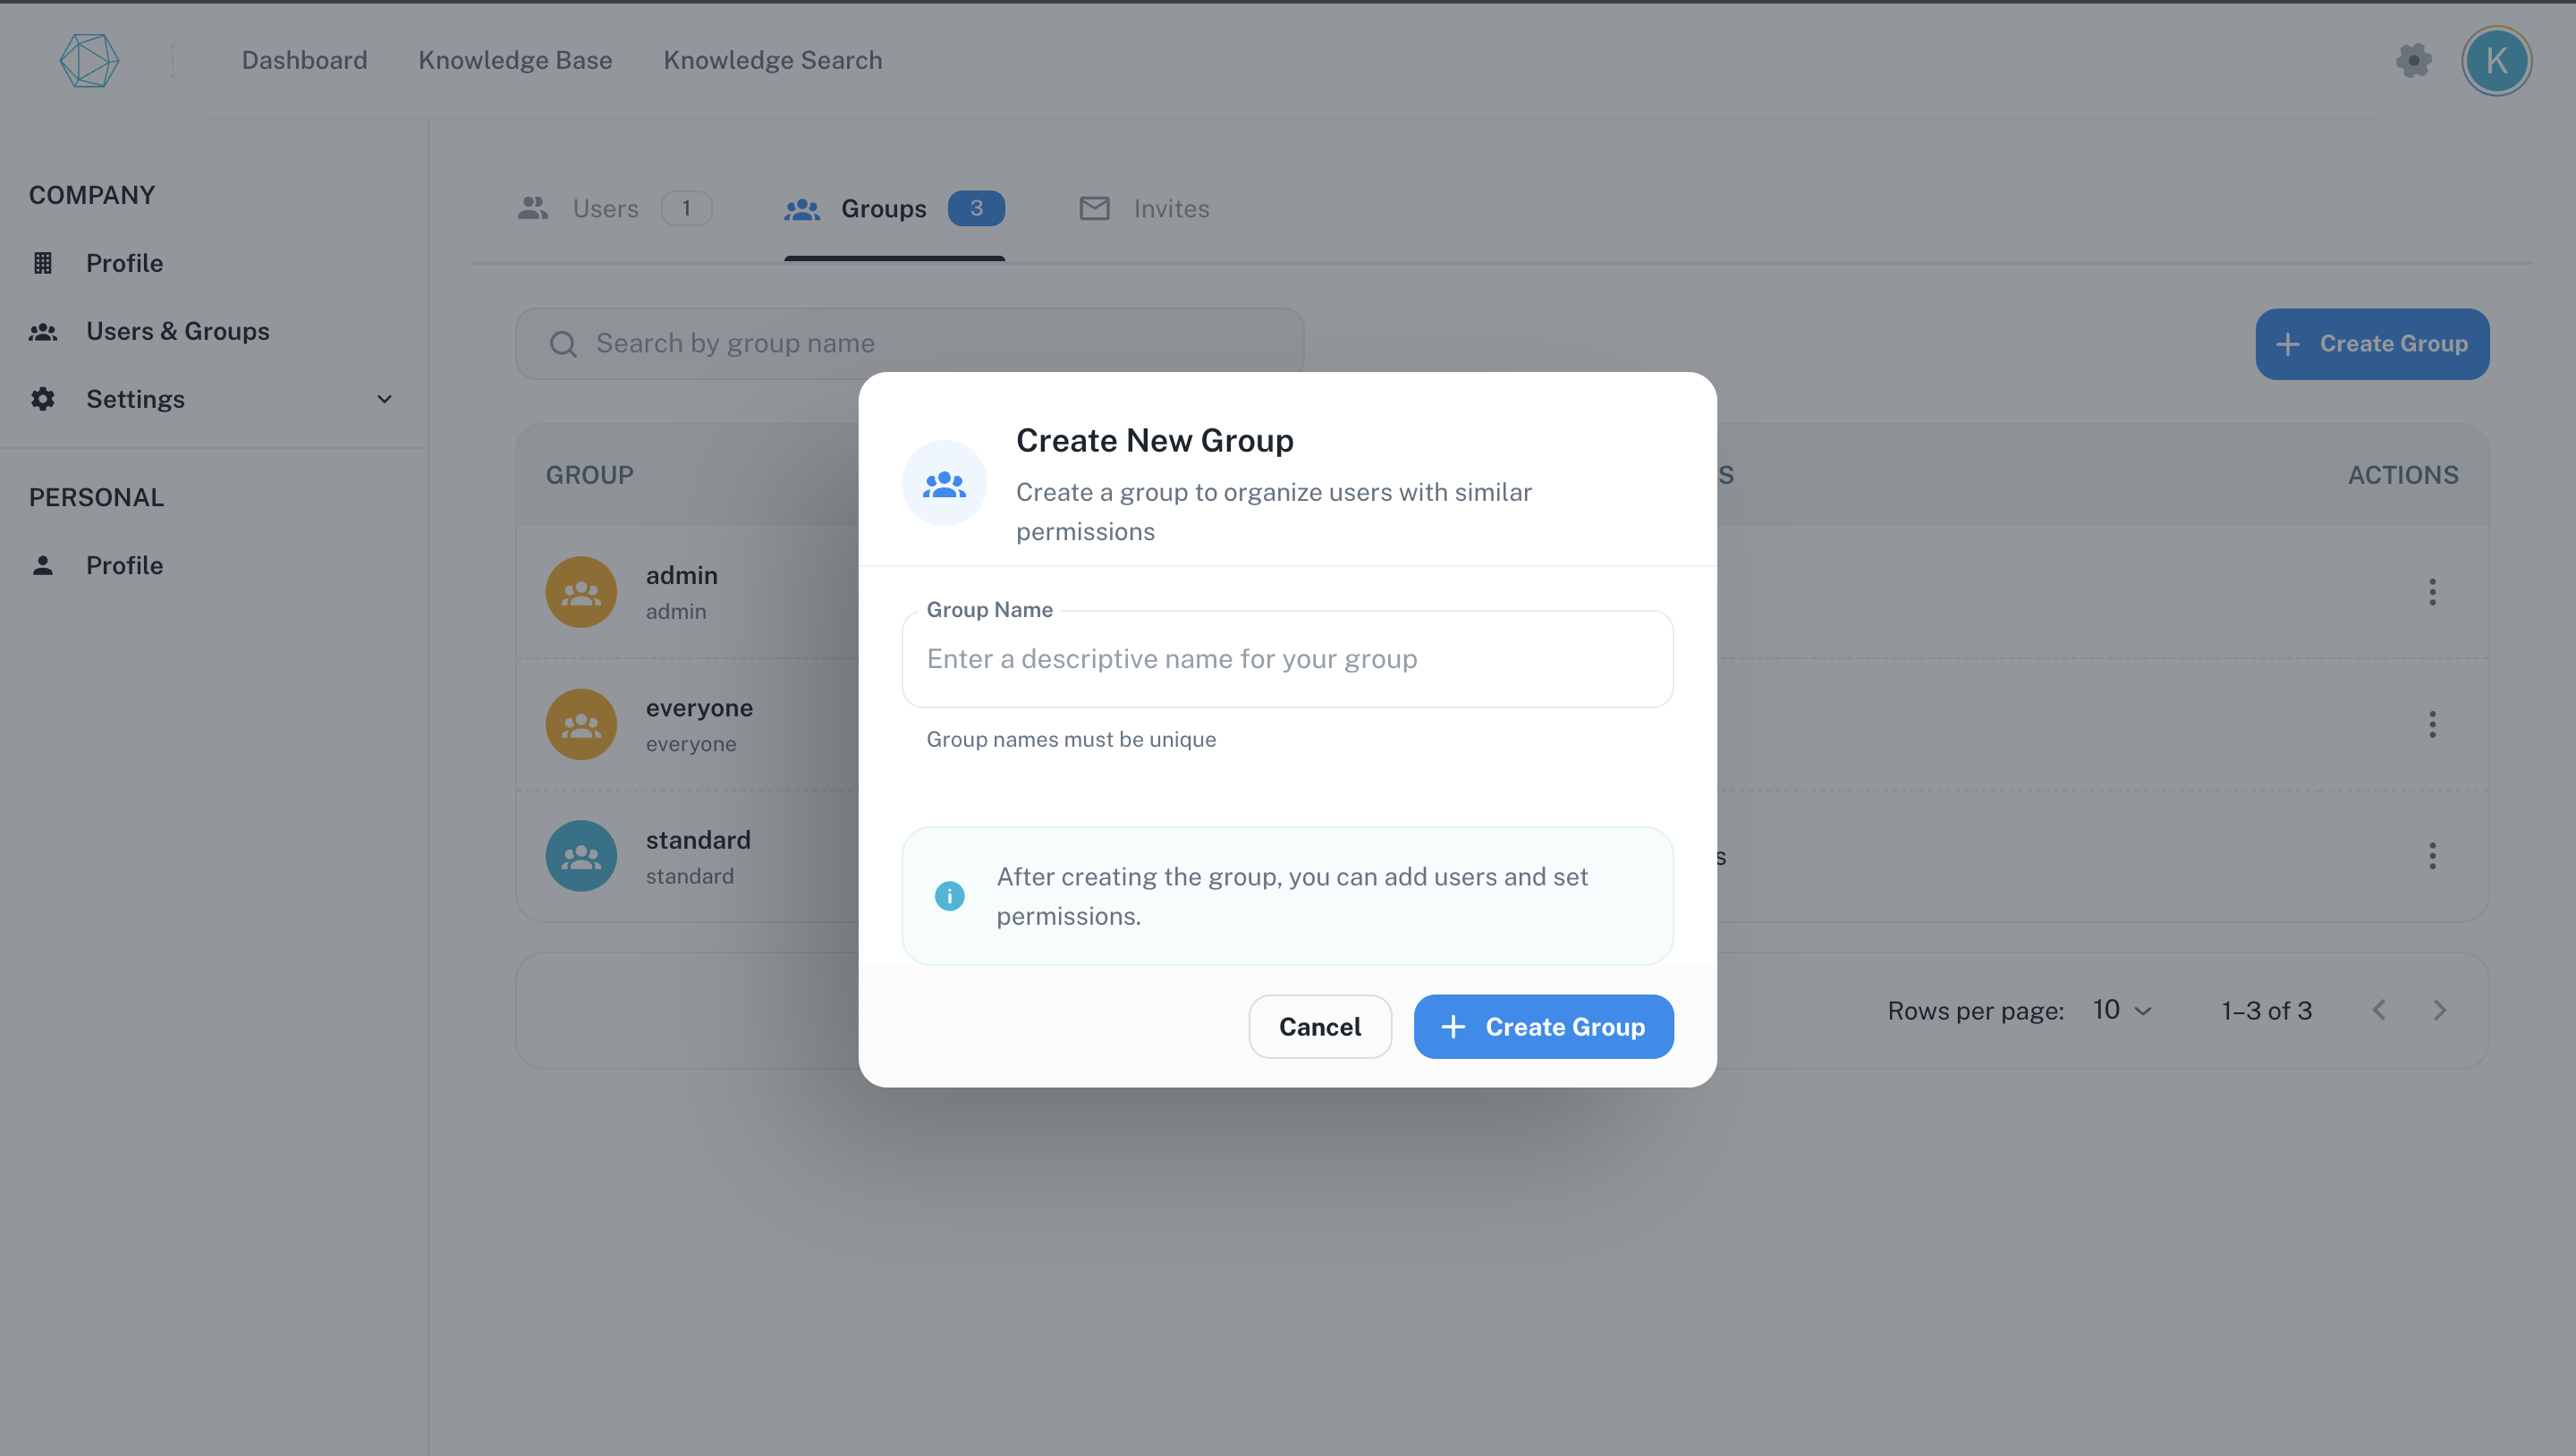Click the admin group avatar icon
Screen dimensions: 2576x1456
tap(580, 591)
